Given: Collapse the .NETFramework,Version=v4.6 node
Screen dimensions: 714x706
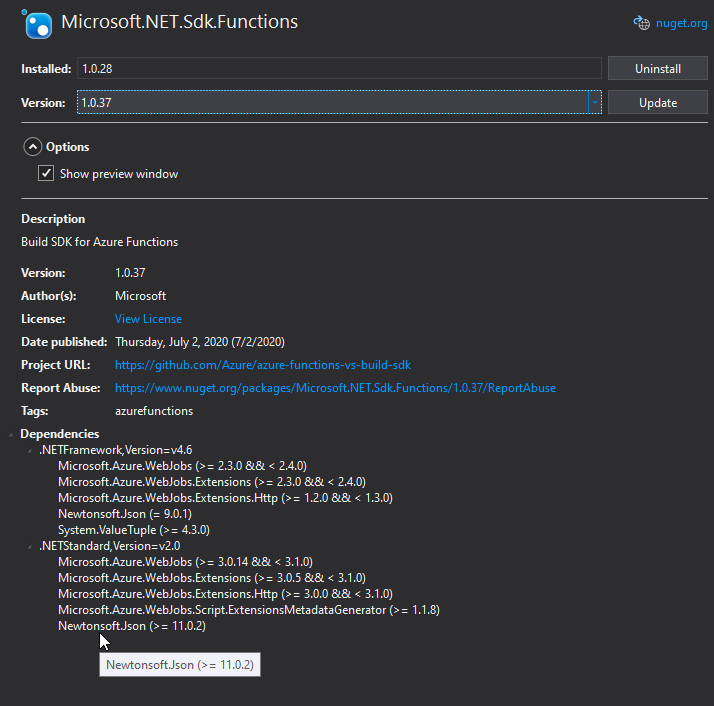Looking at the screenshot, I should tap(30, 451).
